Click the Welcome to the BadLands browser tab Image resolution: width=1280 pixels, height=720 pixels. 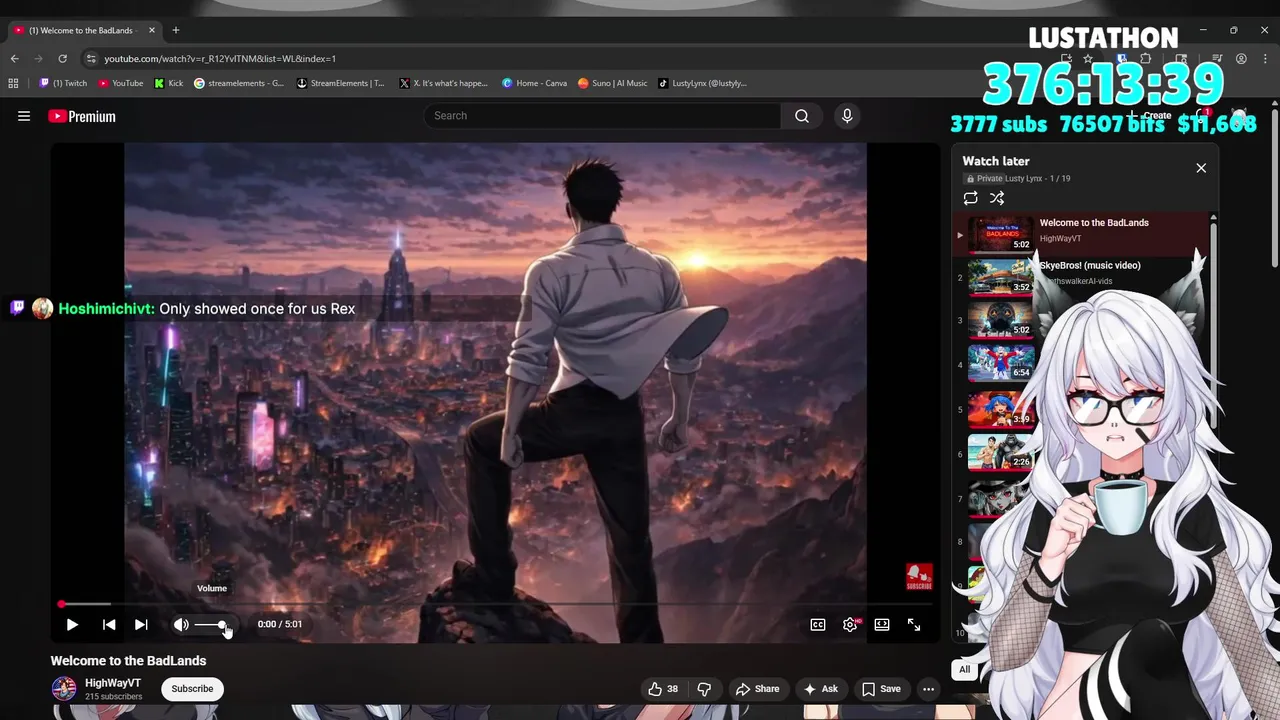click(84, 30)
